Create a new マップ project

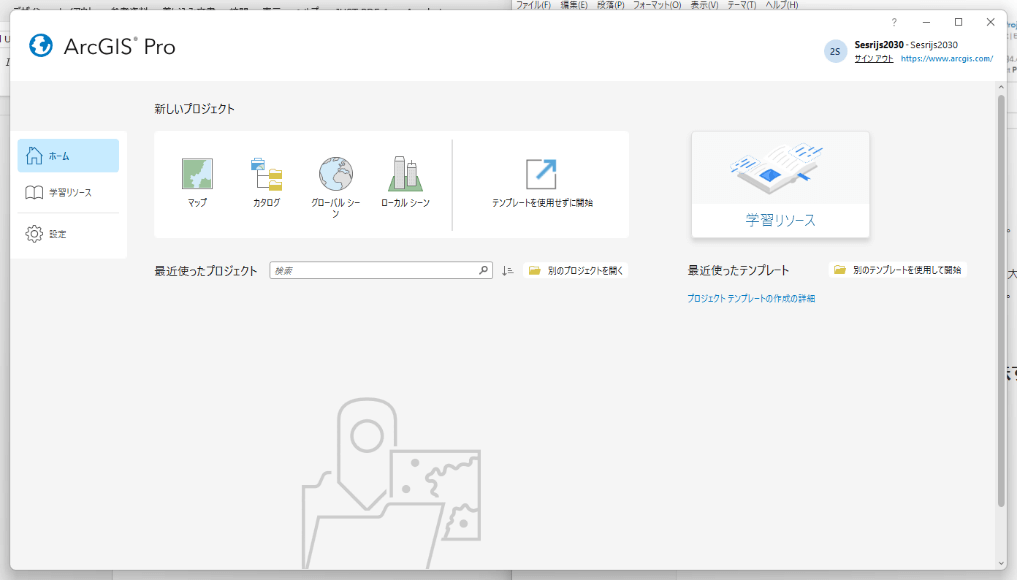pyautogui.click(x=197, y=182)
